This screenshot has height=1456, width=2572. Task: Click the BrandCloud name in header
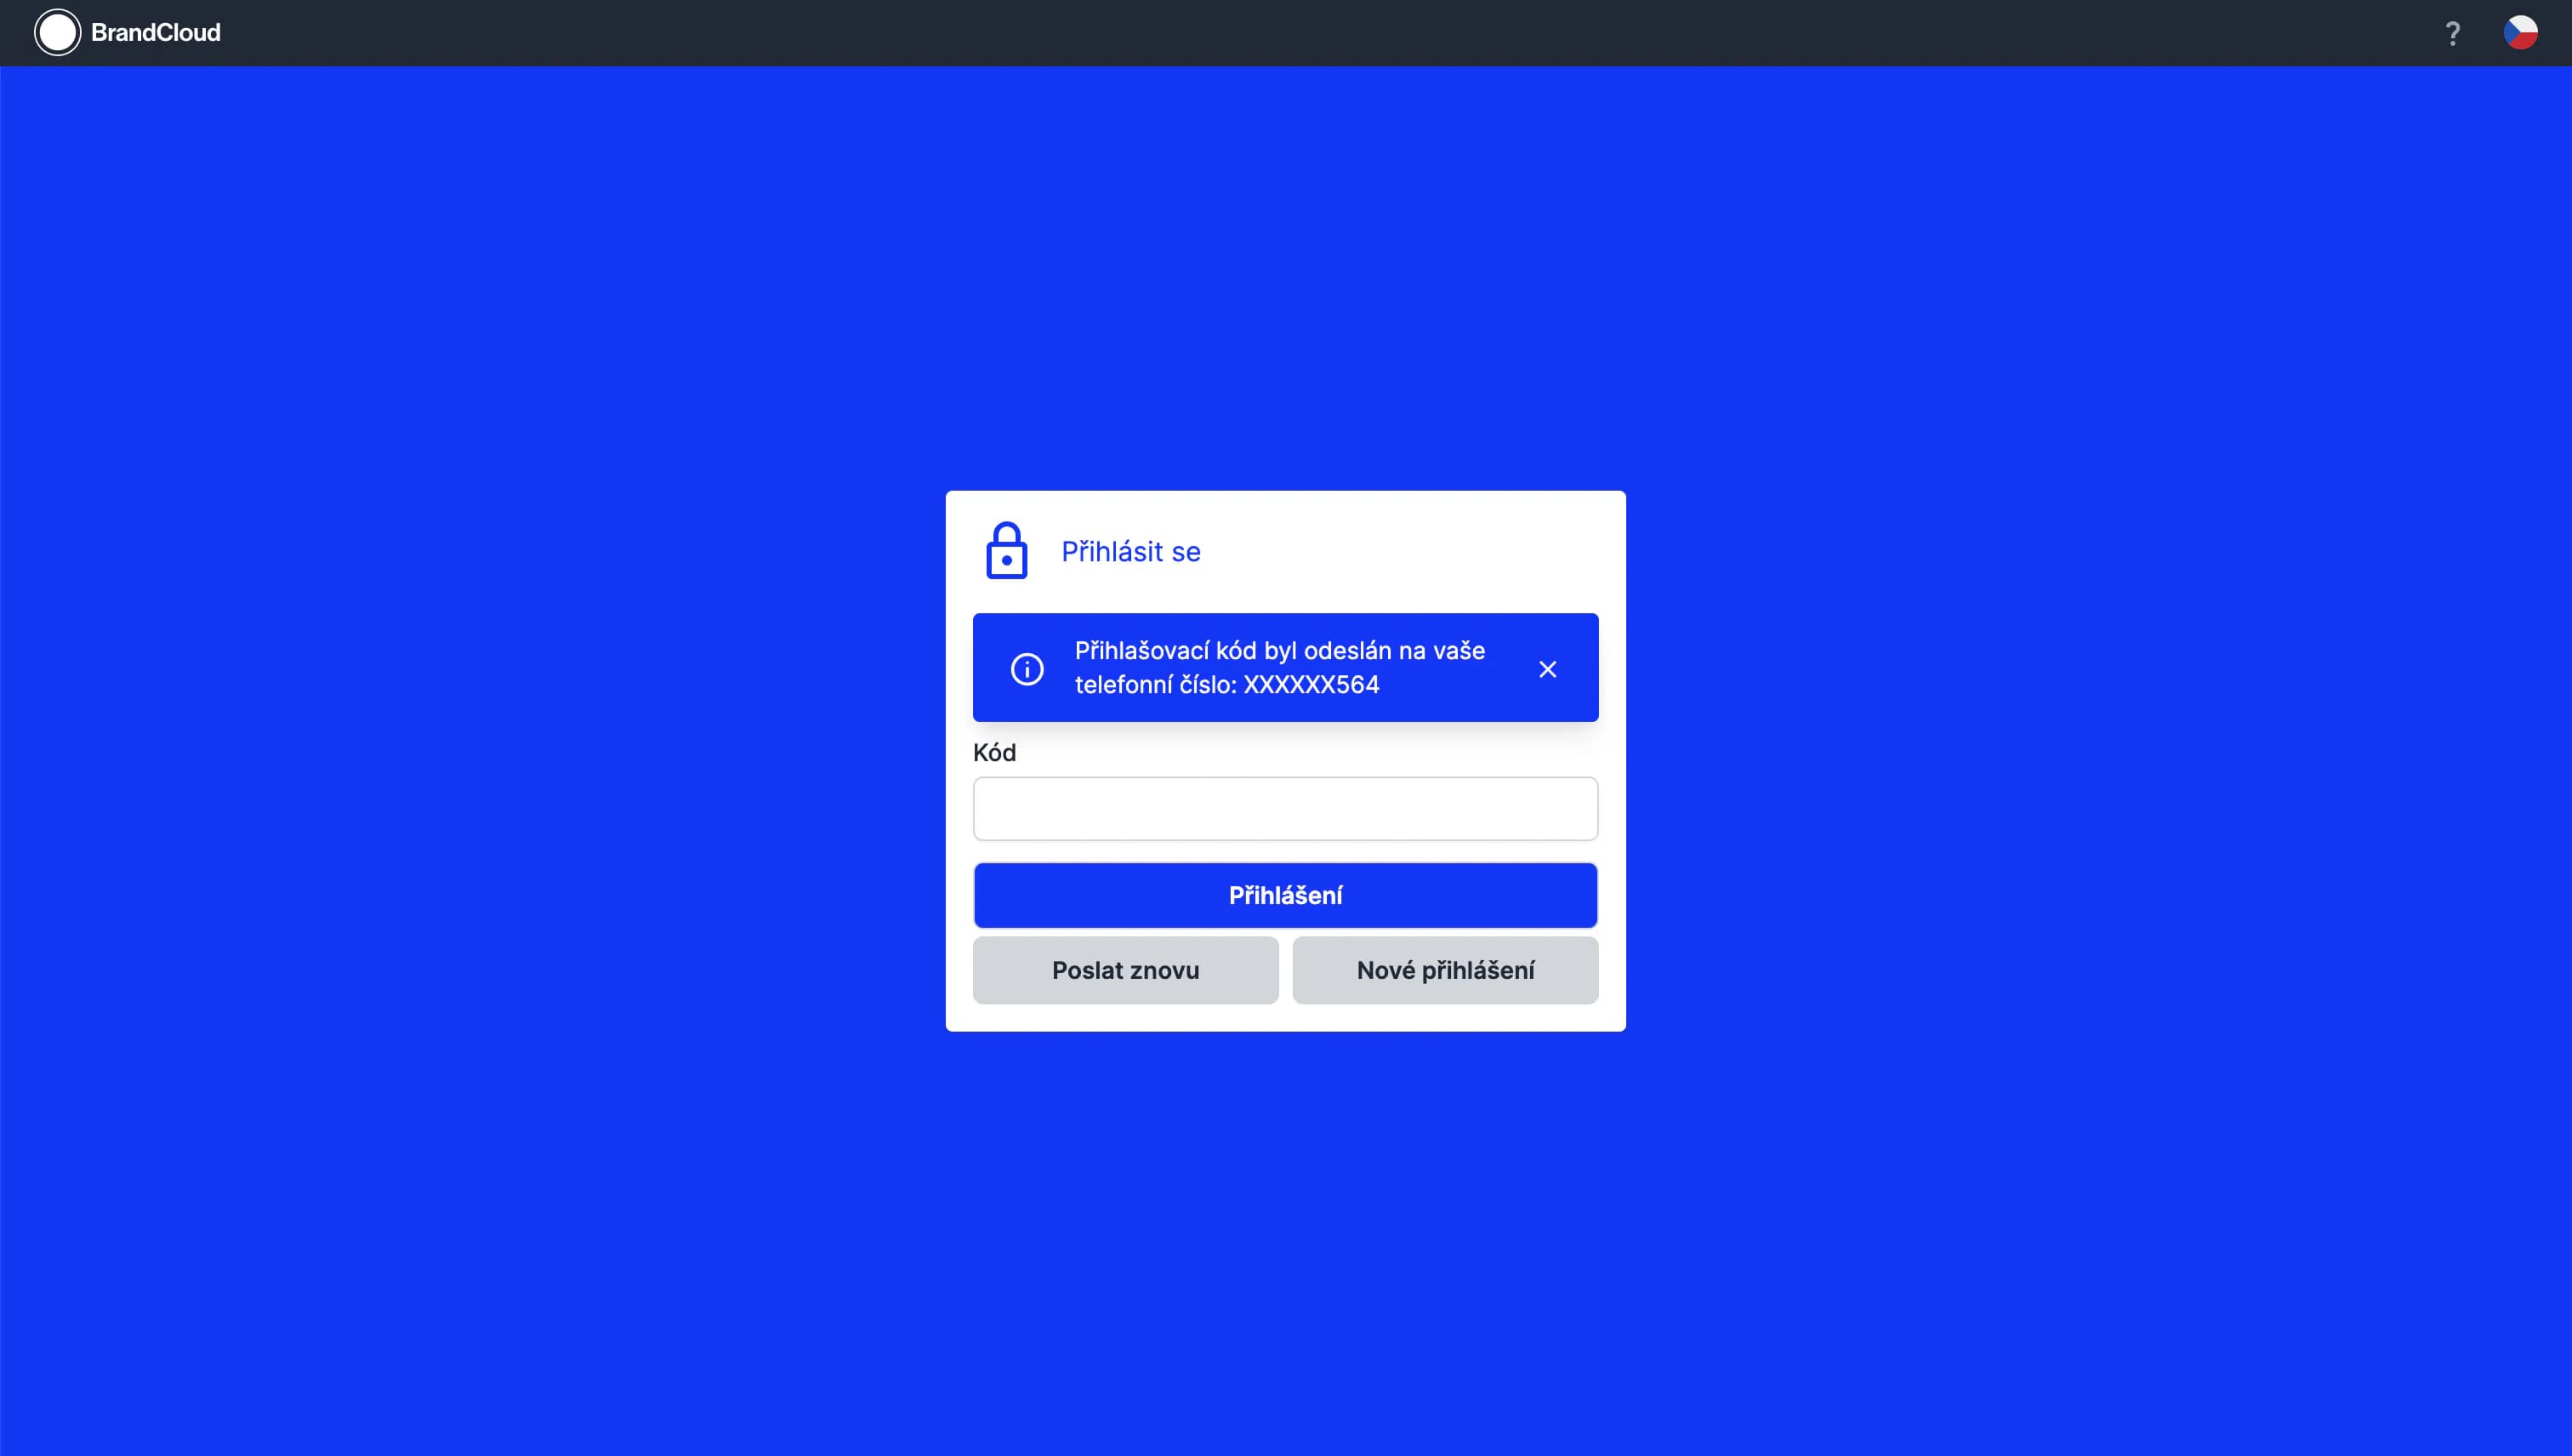[156, 33]
